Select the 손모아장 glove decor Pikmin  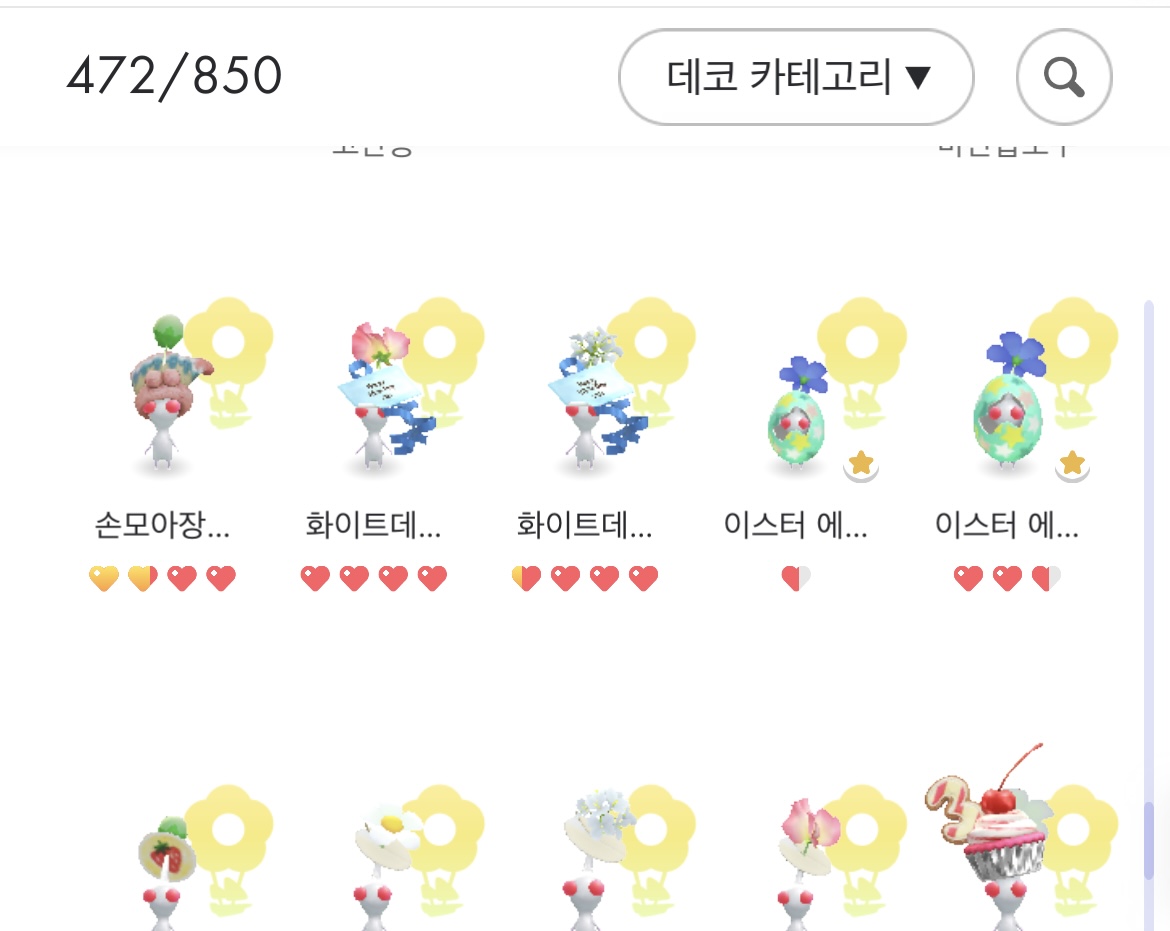pos(170,394)
